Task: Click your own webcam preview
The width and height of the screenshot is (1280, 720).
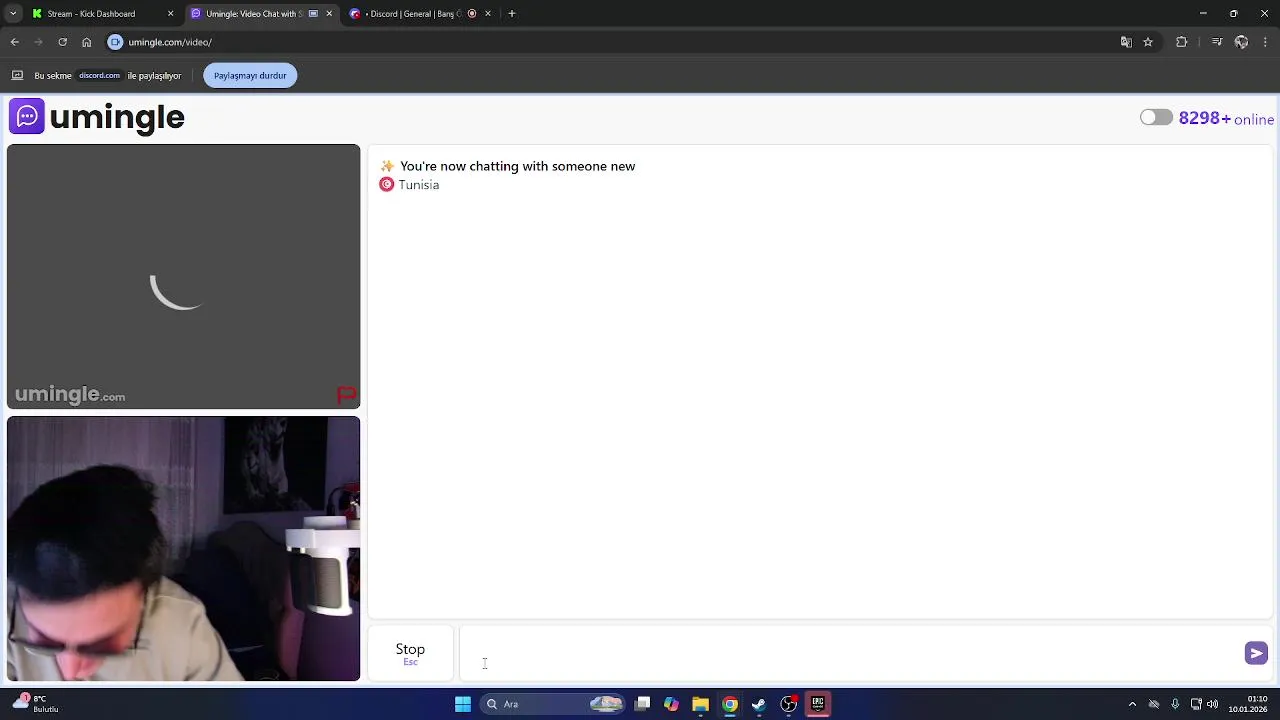Action: click(x=183, y=549)
